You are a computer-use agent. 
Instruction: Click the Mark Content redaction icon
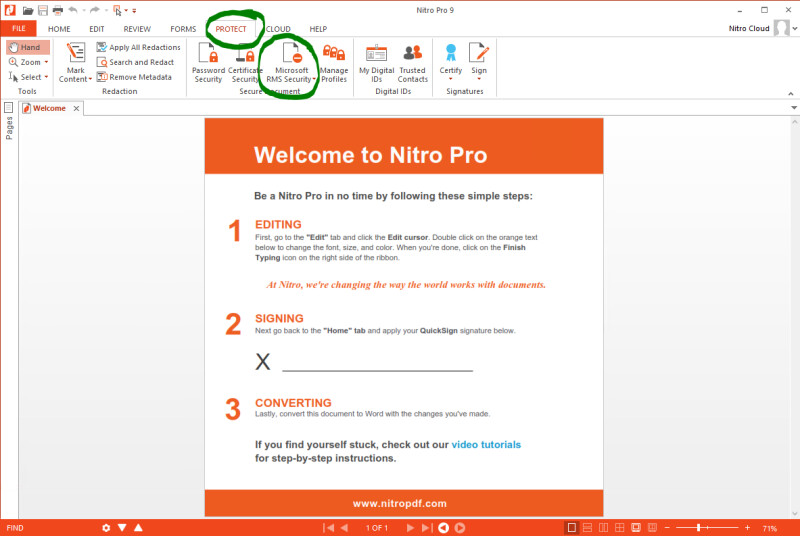(x=76, y=53)
